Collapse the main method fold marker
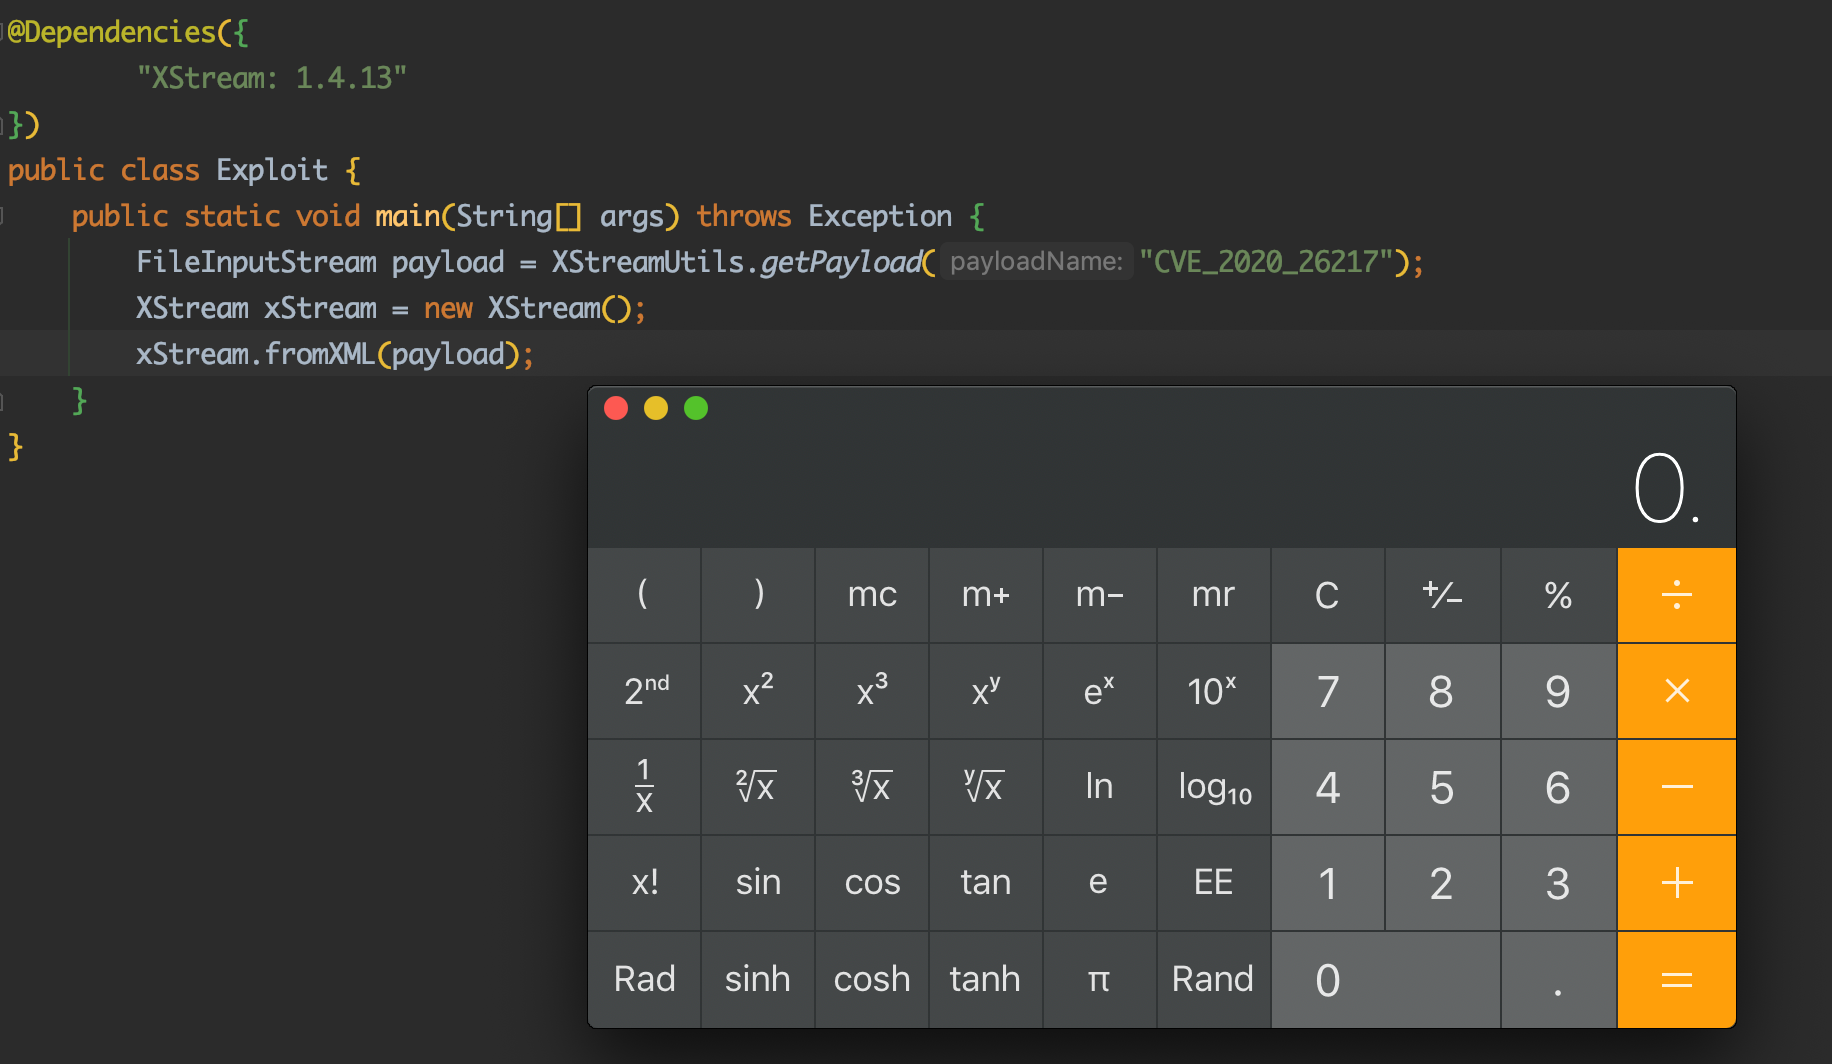 pyautogui.click(x=4, y=216)
